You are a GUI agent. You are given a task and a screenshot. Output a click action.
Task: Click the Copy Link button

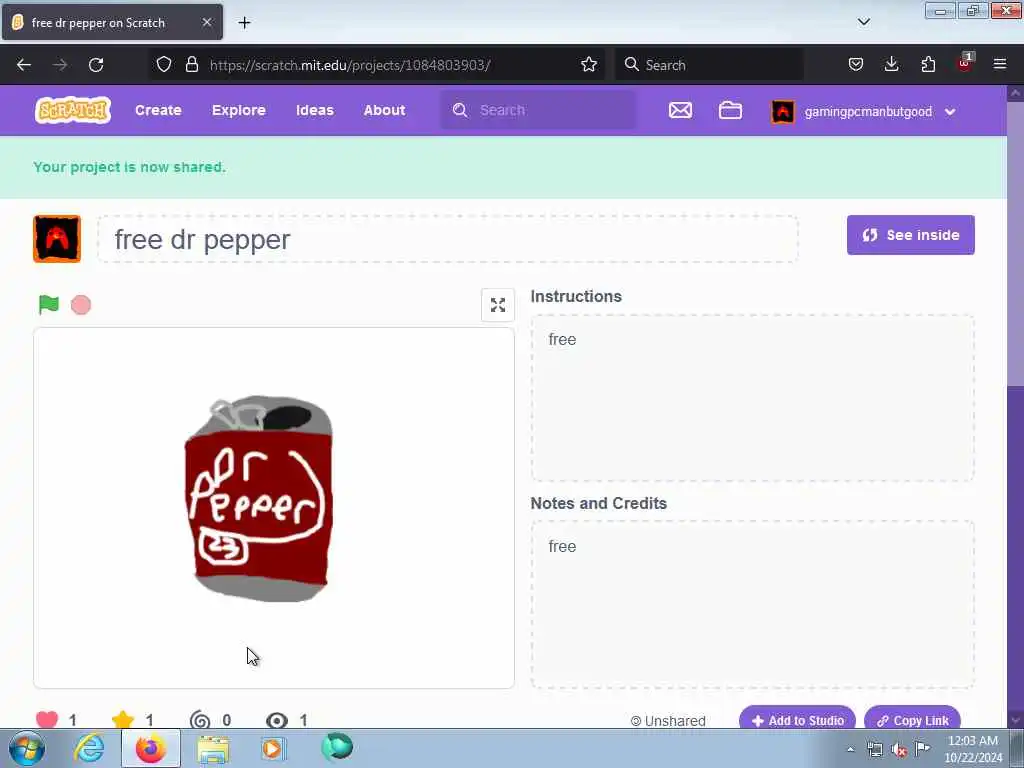912,718
